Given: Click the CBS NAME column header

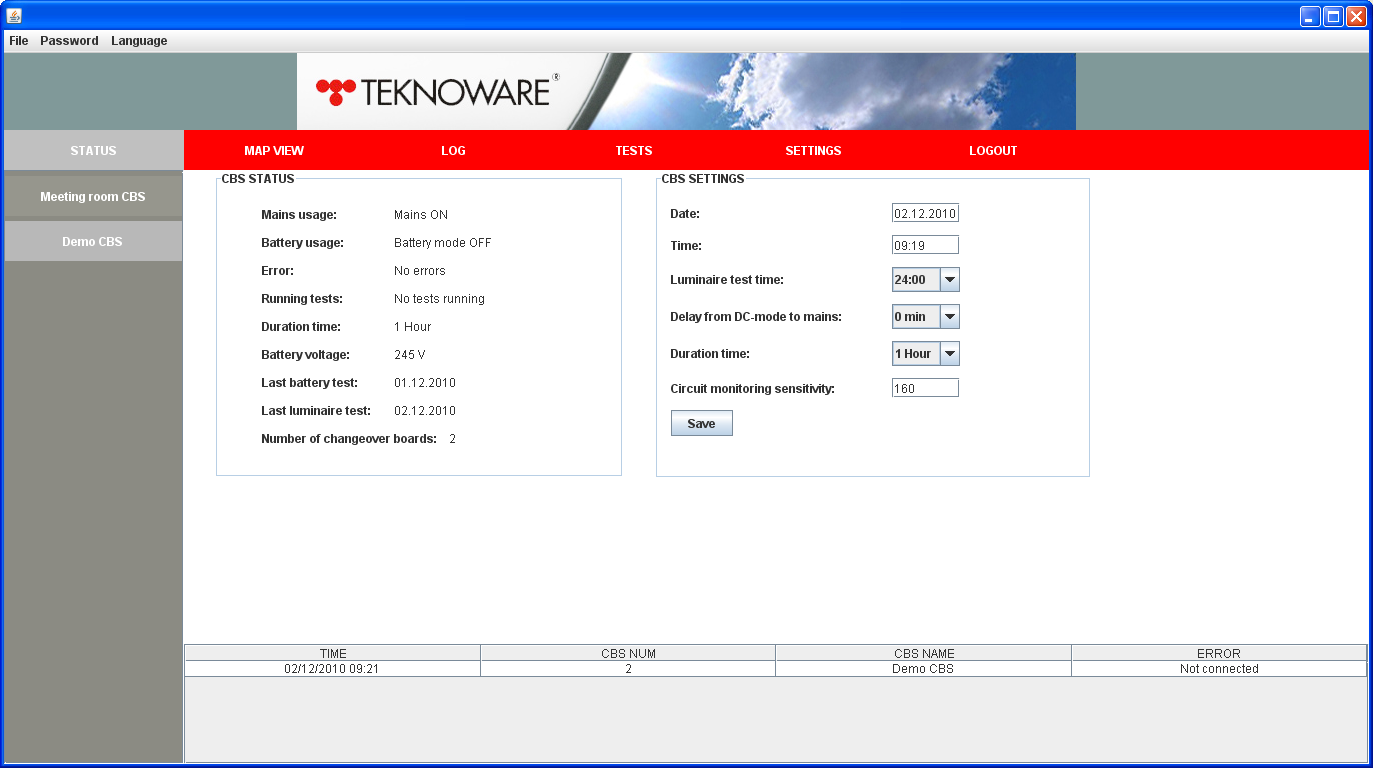Looking at the screenshot, I should pos(923,653).
